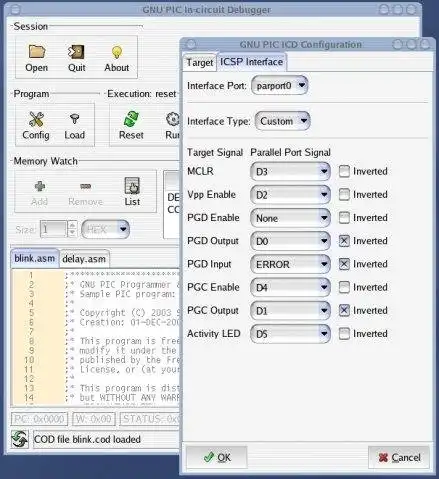Image resolution: width=439 pixels, height=479 pixels.
Task: Click the window menu icon of the Debugger title bar
Action: point(15,10)
